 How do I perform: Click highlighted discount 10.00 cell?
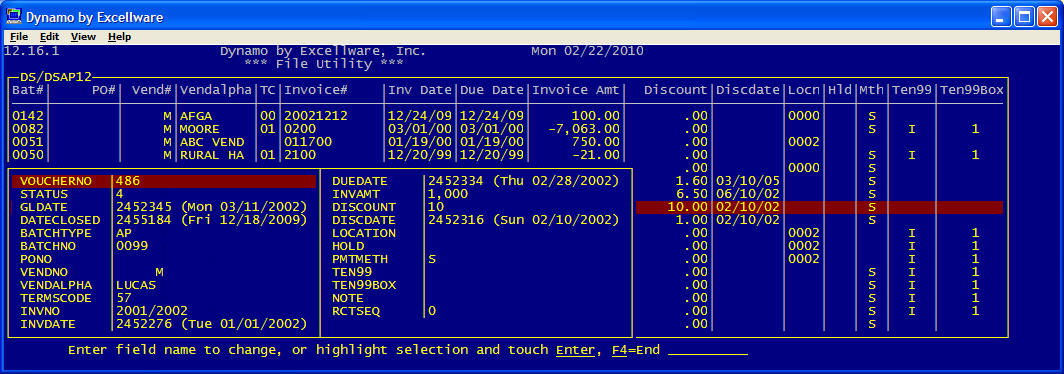[687, 207]
